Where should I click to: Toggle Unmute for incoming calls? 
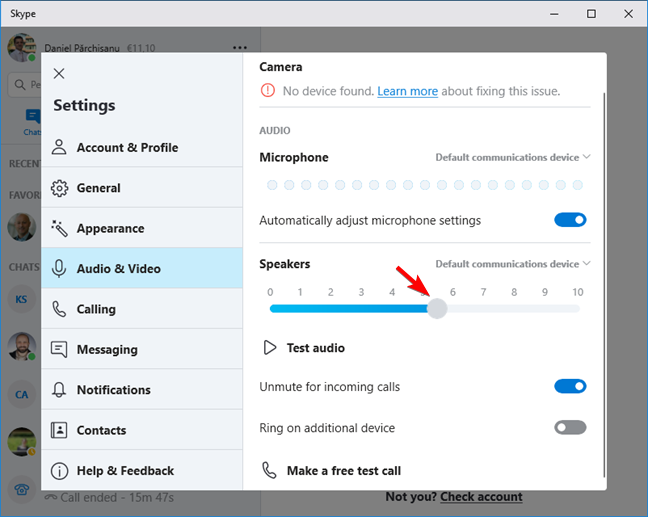click(570, 386)
